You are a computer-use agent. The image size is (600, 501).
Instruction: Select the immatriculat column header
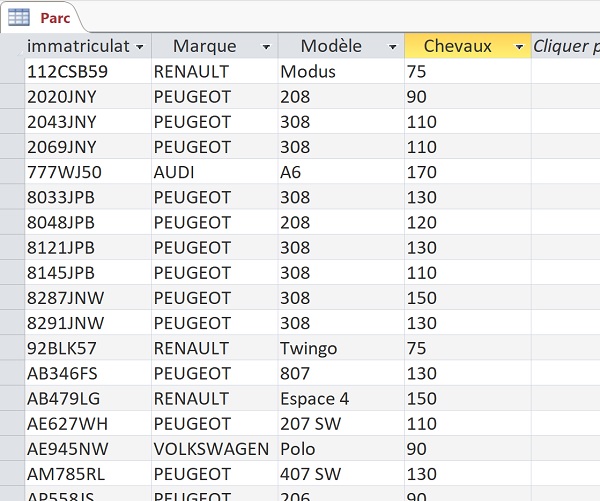[x=88, y=46]
